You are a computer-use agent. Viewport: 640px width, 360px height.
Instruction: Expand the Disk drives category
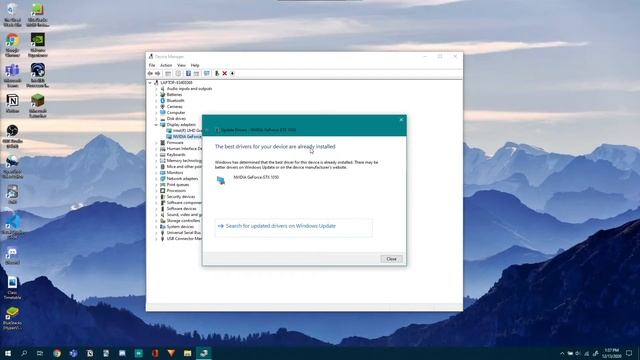click(156, 118)
